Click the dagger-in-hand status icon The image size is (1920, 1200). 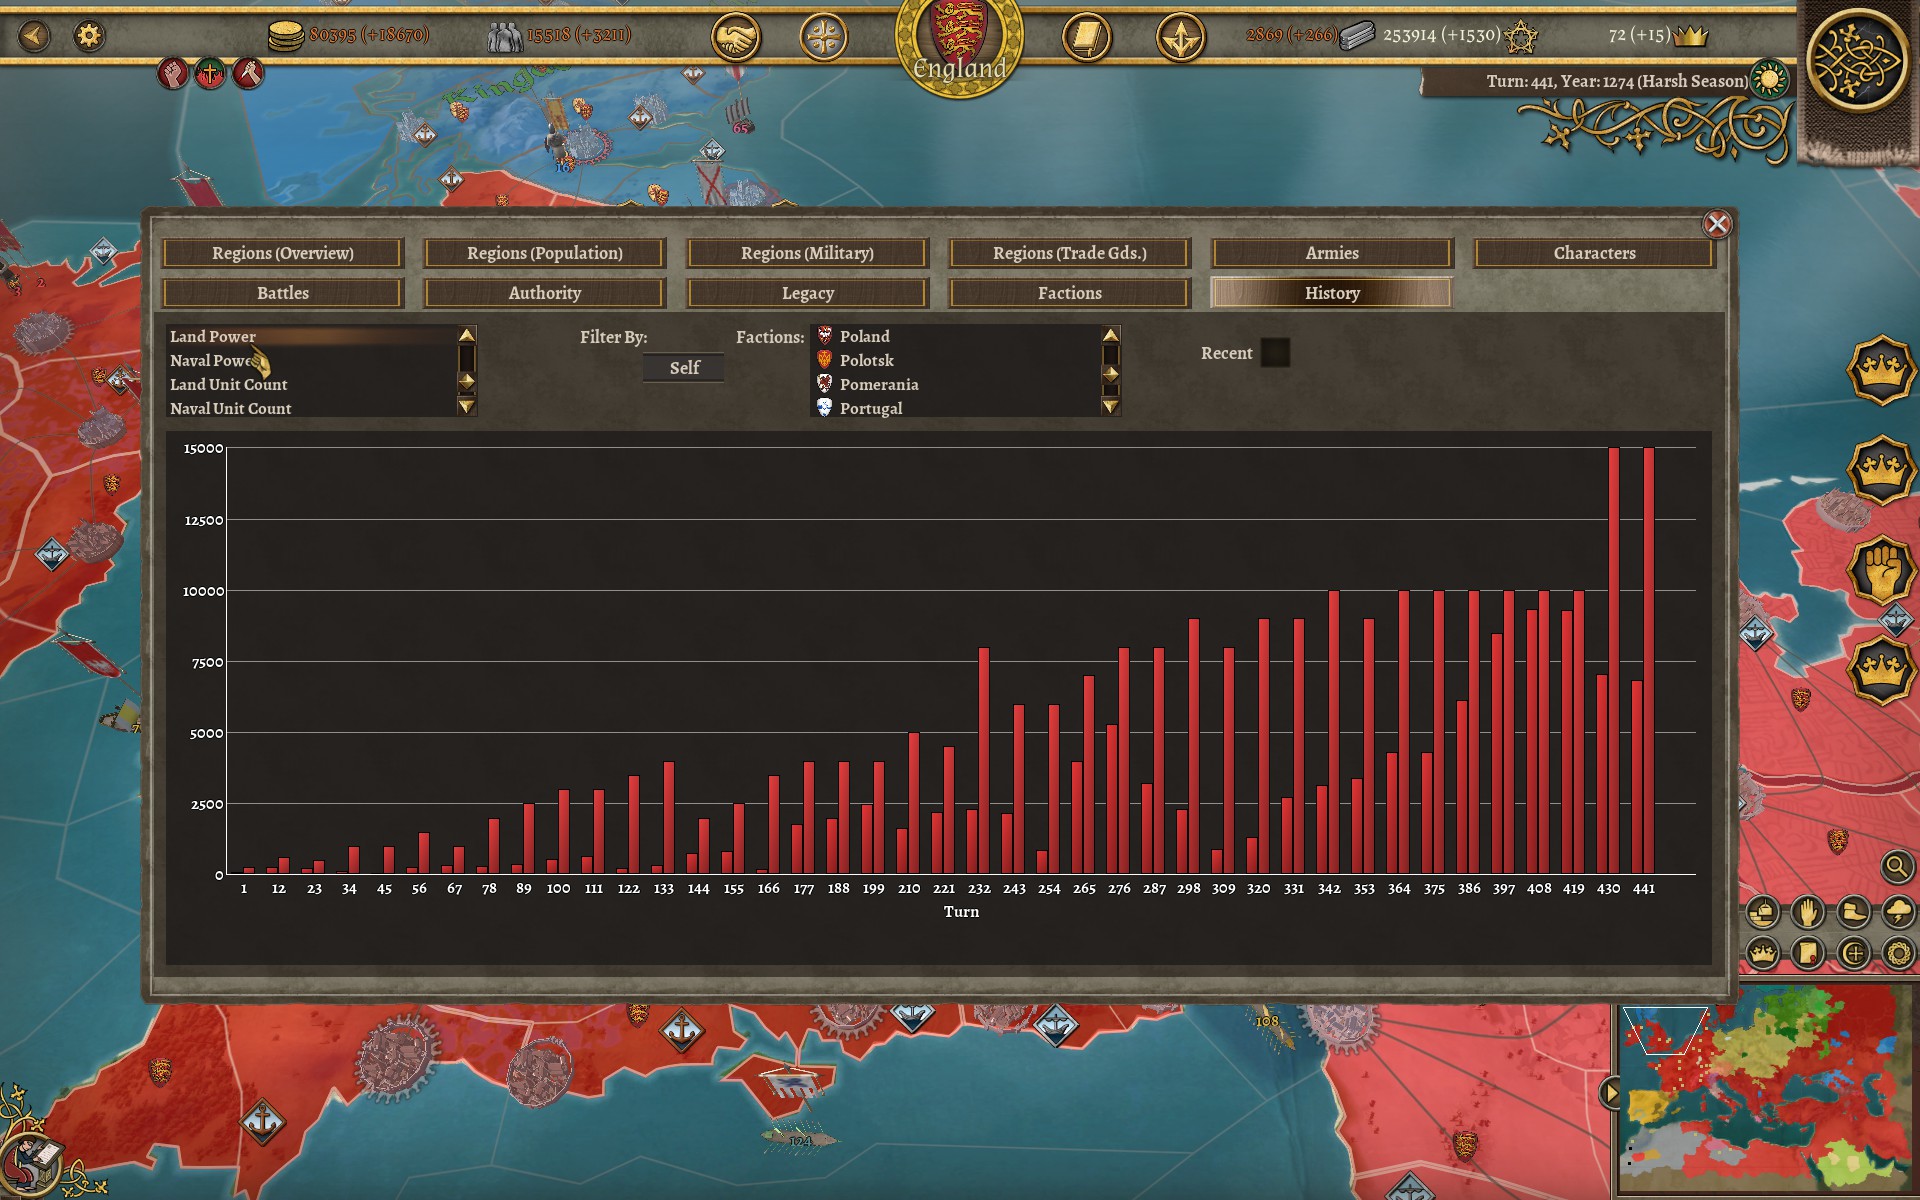(248, 73)
